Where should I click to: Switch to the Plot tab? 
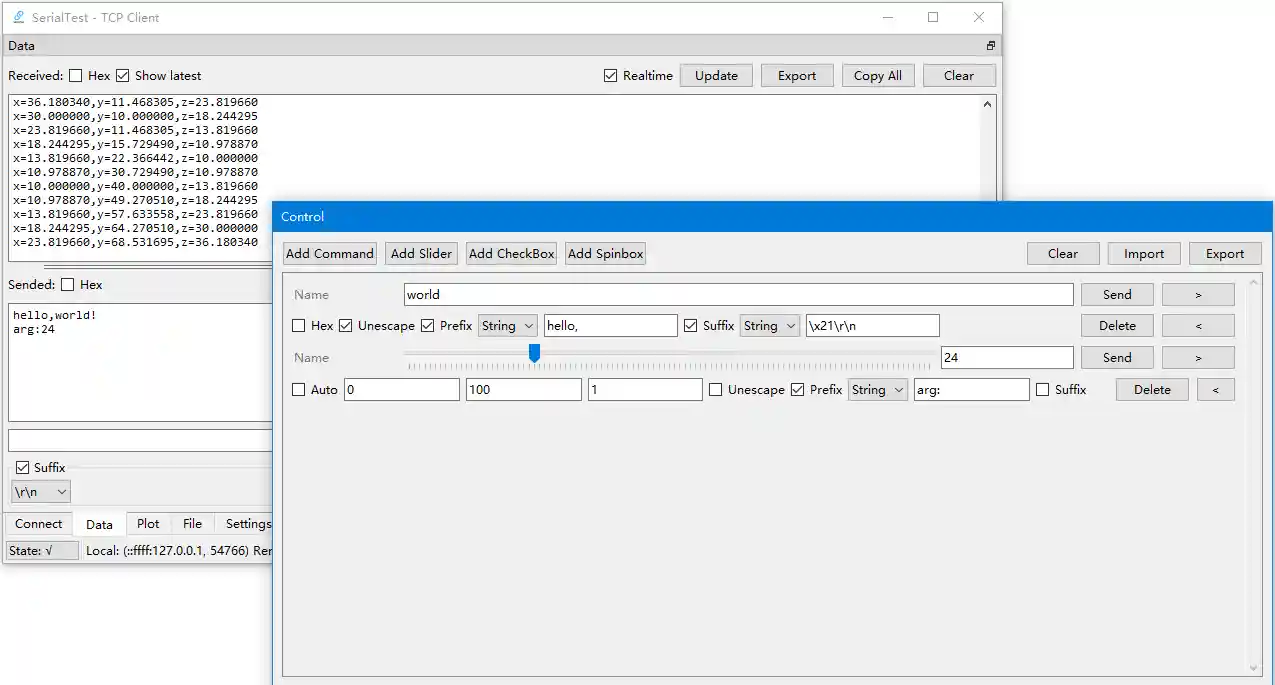[x=148, y=524]
